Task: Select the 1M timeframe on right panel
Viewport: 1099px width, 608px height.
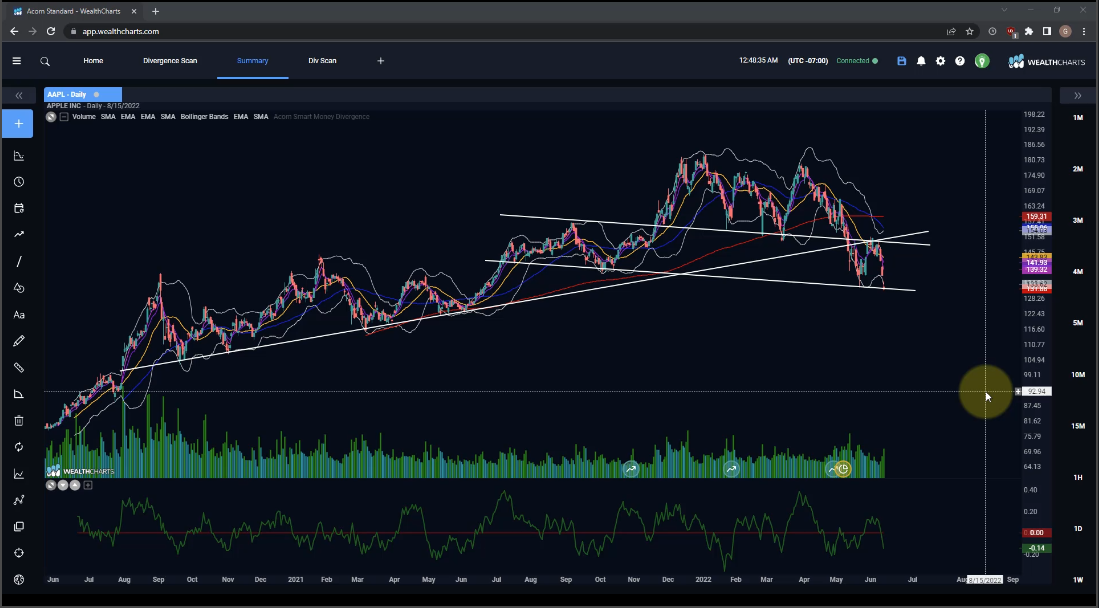Action: click(1078, 117)
